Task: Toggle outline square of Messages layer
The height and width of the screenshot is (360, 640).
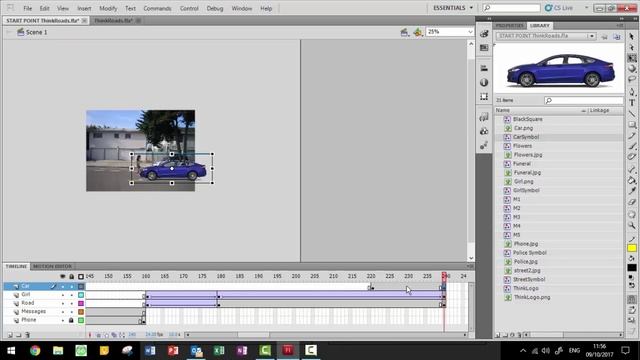Action: [x=81, y=312]
